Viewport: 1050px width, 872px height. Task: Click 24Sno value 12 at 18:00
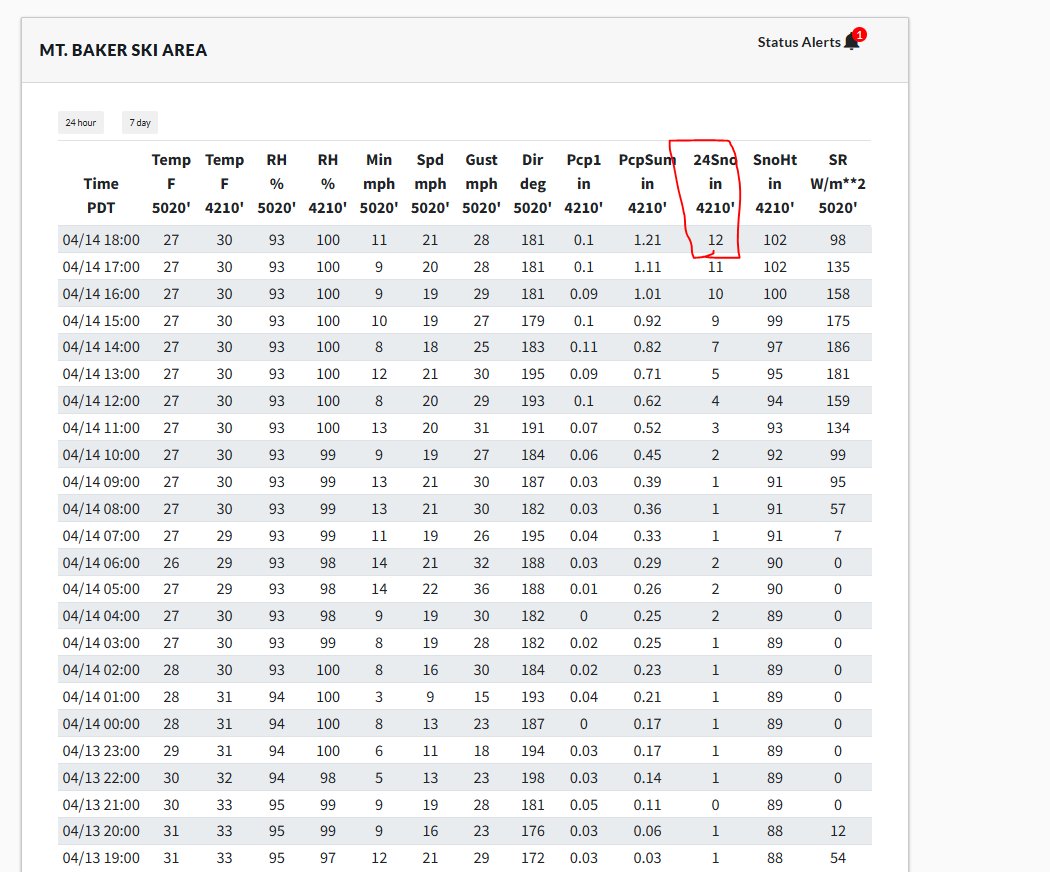pyautogui.click(x=715, y=240)
